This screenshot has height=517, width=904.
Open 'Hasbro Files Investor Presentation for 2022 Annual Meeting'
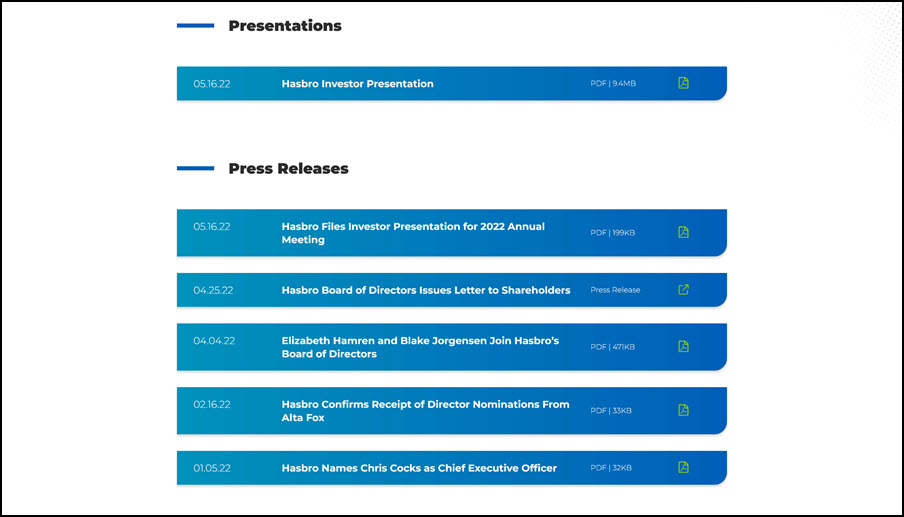[413, 233]
